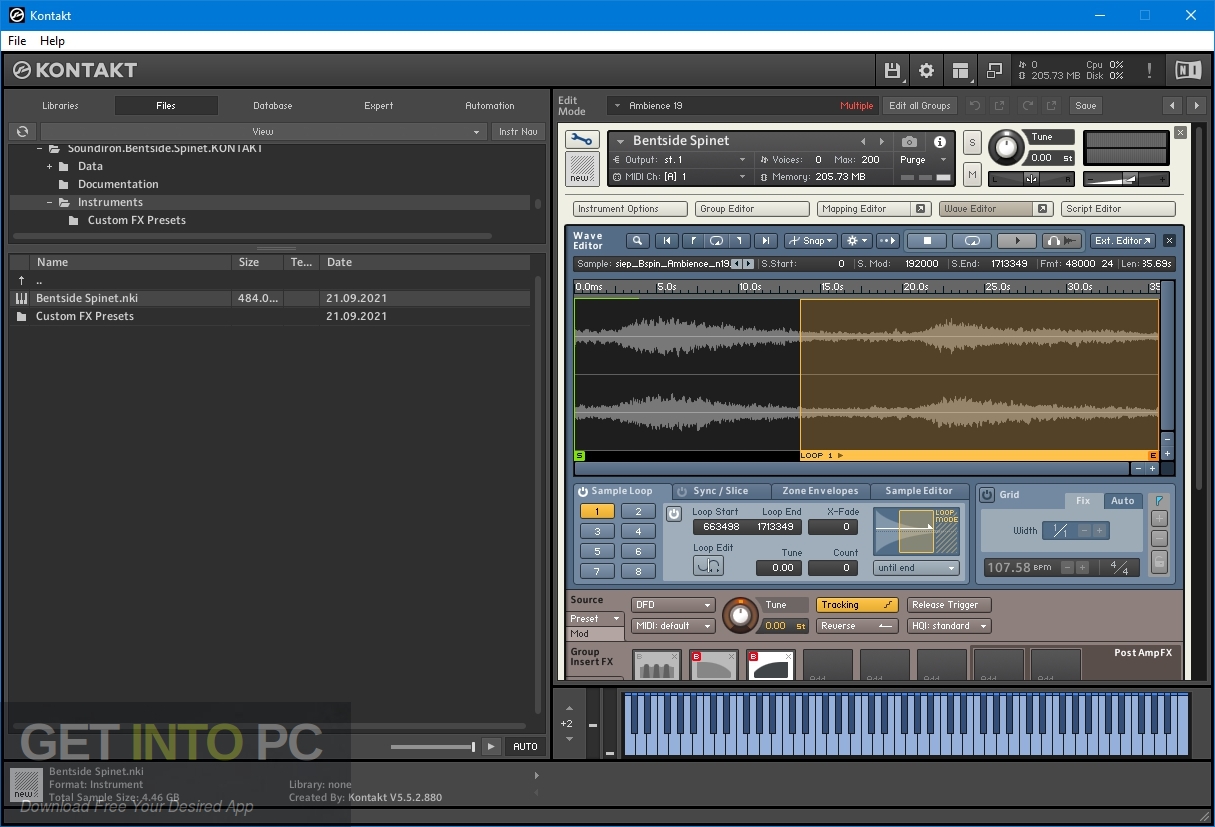The image size is (1215, 827).
Task: Click the auto pre-listen headphone icon
Action: tap(1063, 240)
